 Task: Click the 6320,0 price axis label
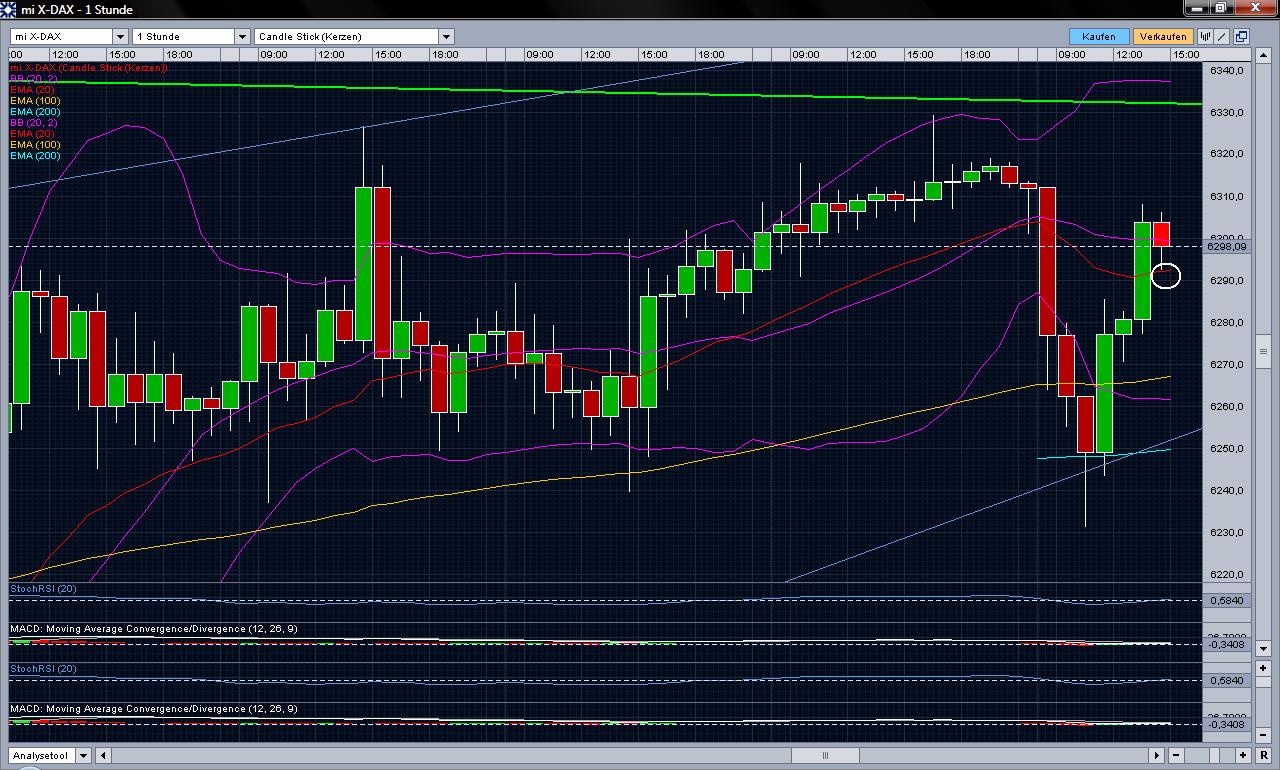pos(1226,154)
